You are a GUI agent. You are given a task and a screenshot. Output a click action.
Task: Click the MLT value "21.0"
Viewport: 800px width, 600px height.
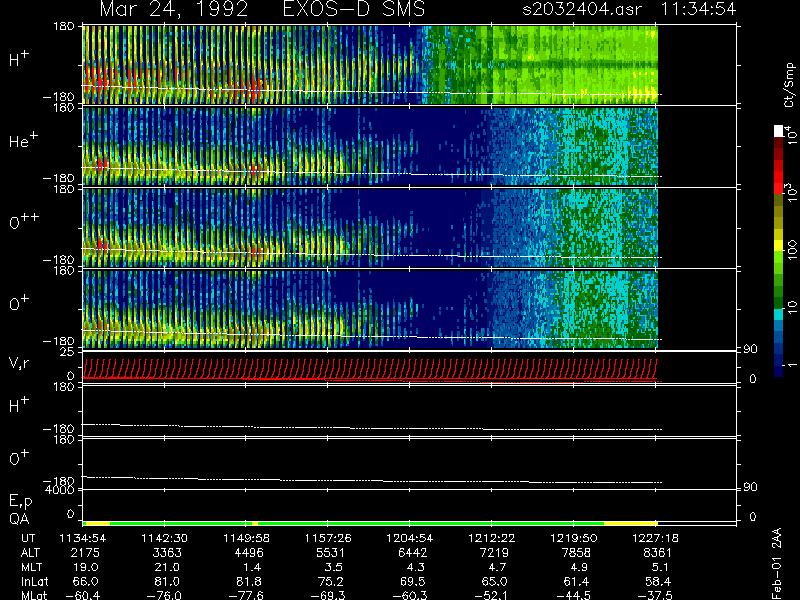(x=167, y=567)
